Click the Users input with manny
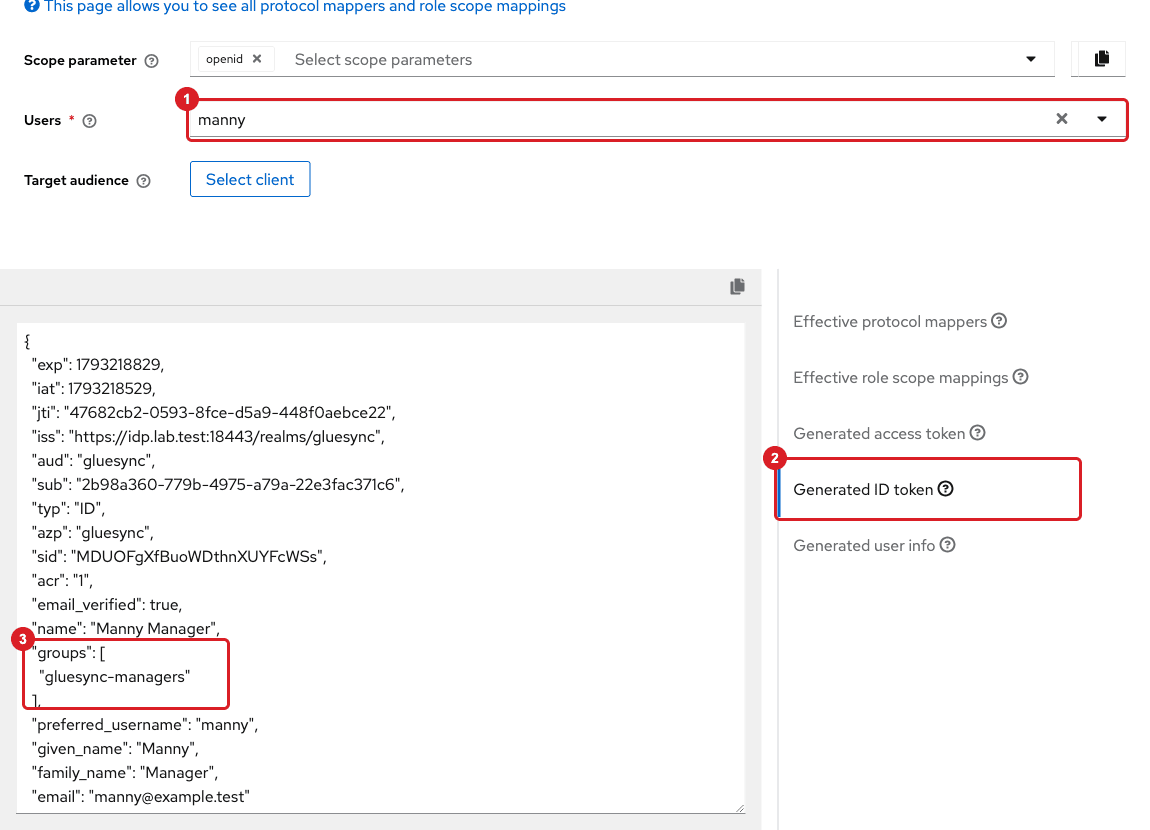 (x=620, y=120)
